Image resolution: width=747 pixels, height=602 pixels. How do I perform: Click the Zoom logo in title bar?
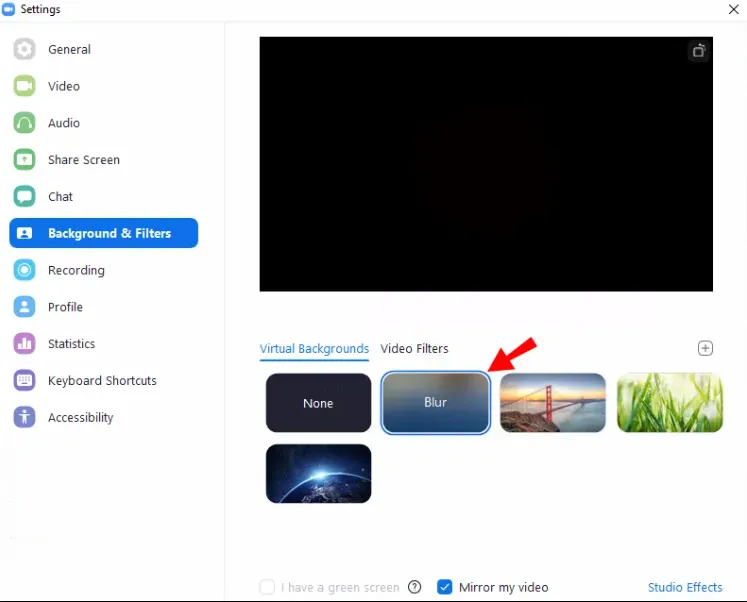9,9
